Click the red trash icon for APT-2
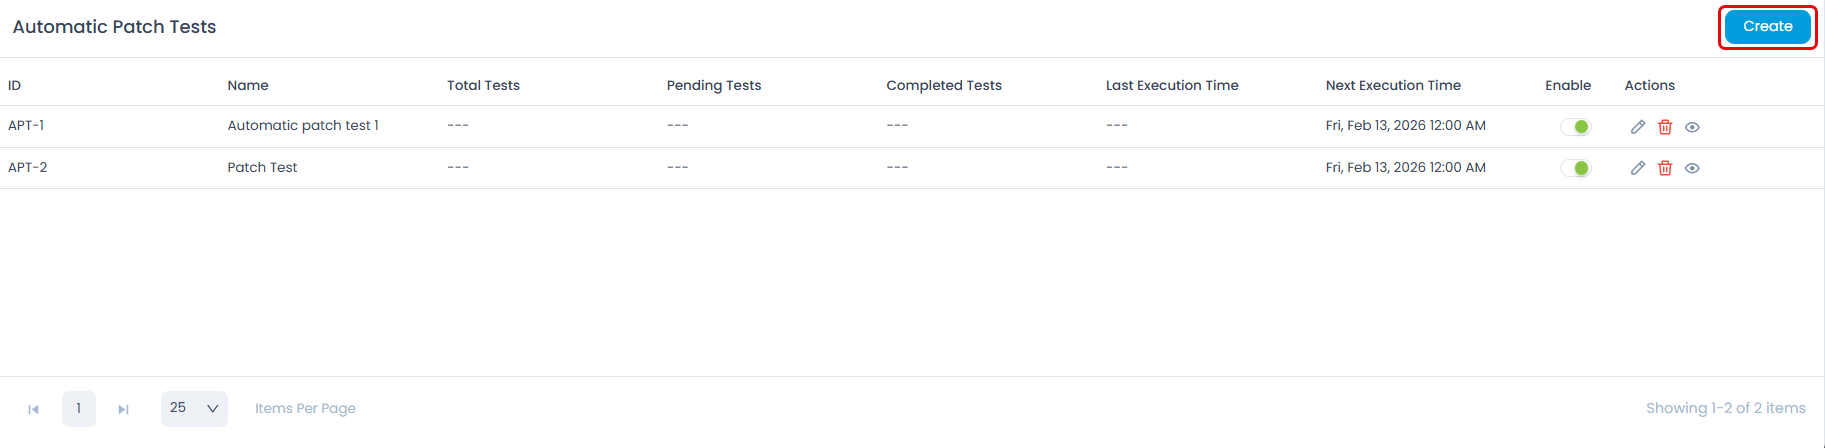The image size is (1825, 448). 1665,168
